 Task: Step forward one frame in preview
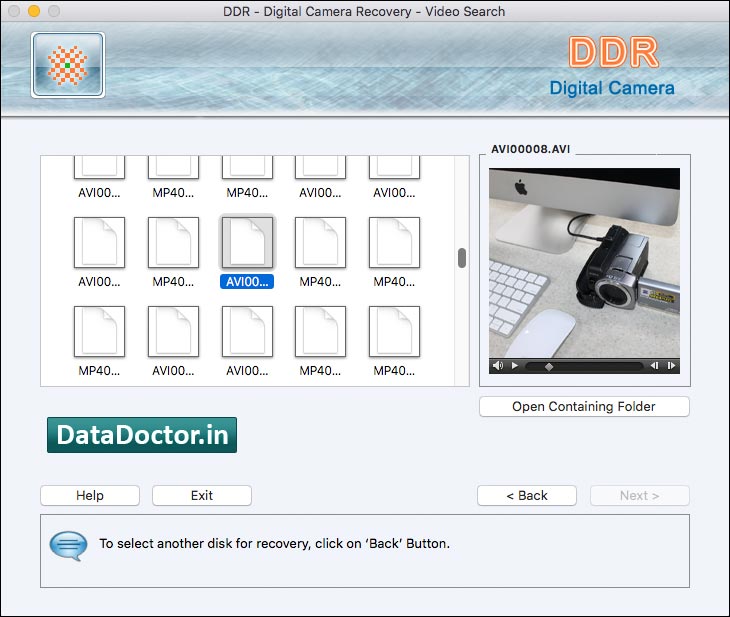click(x=671, y=366)
